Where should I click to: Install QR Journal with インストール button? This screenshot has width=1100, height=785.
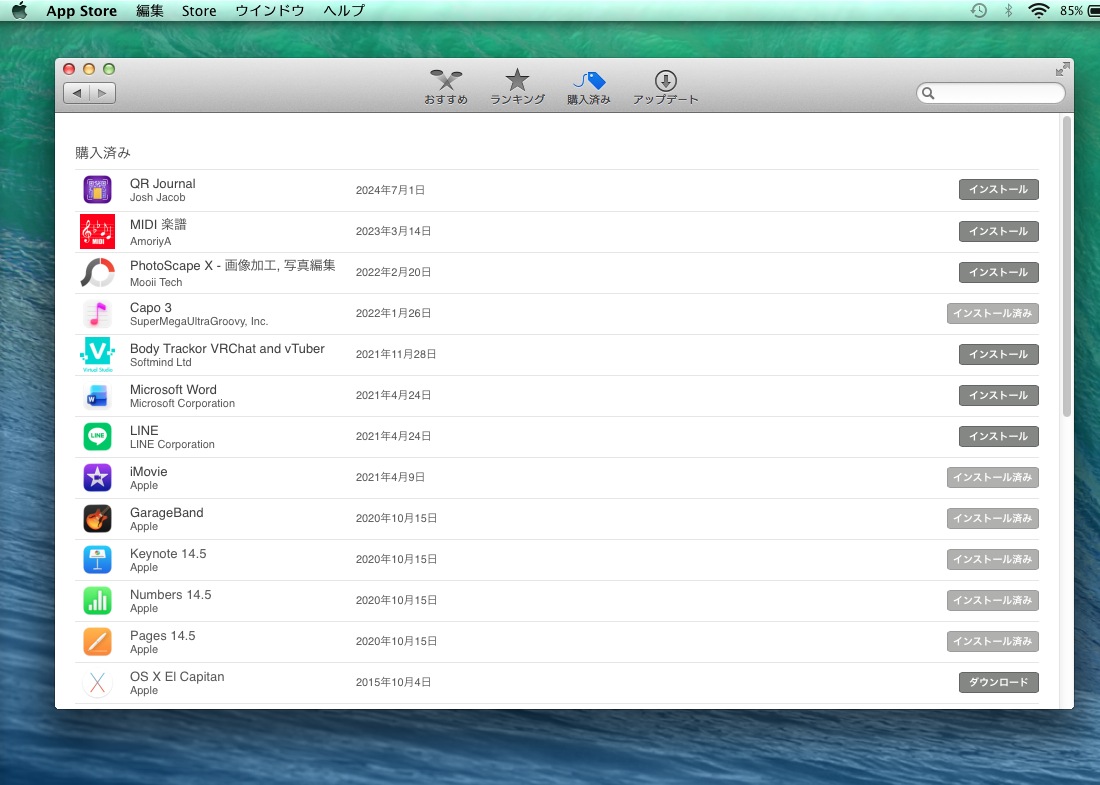[998, 190]
